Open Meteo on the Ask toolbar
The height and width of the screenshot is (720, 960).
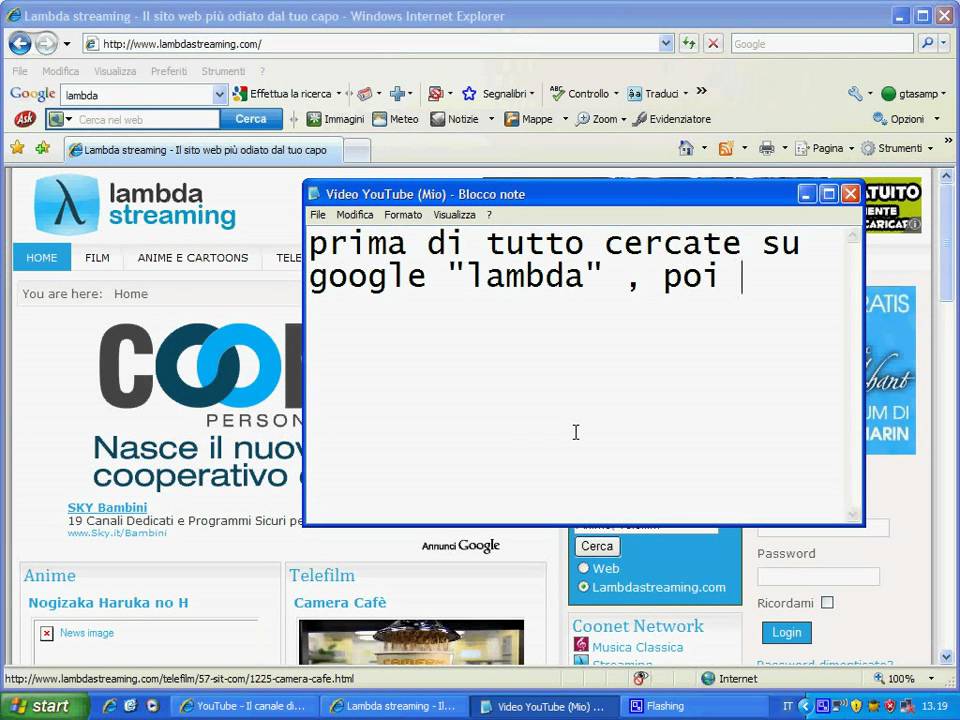pos(396,119)
